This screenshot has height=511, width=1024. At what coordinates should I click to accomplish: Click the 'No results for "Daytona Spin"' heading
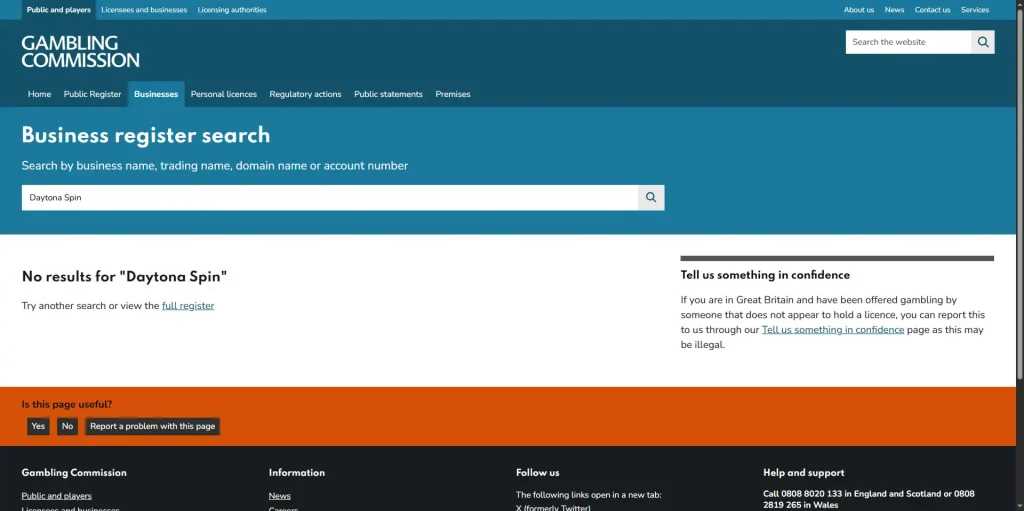point(125,276)
